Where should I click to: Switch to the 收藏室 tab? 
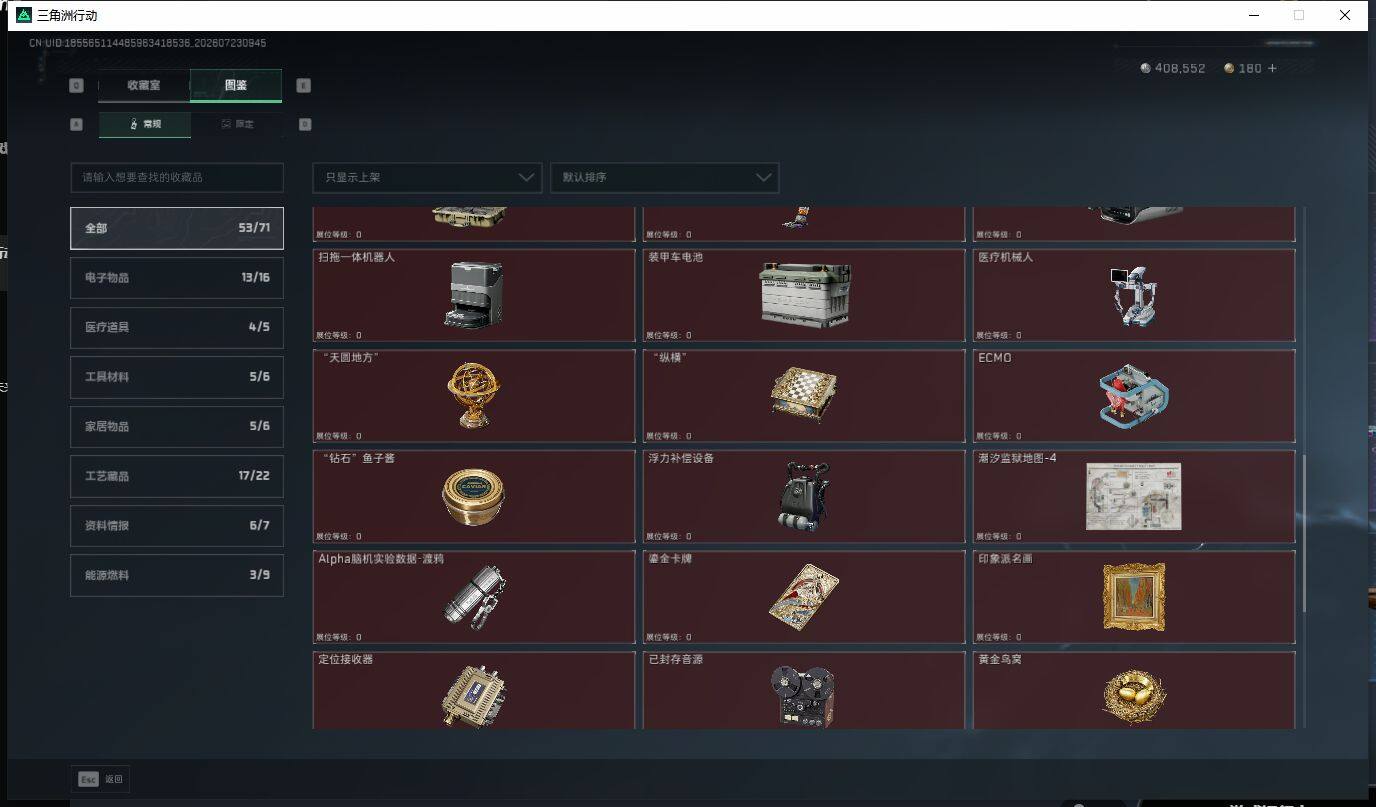(x=144, y=85)
